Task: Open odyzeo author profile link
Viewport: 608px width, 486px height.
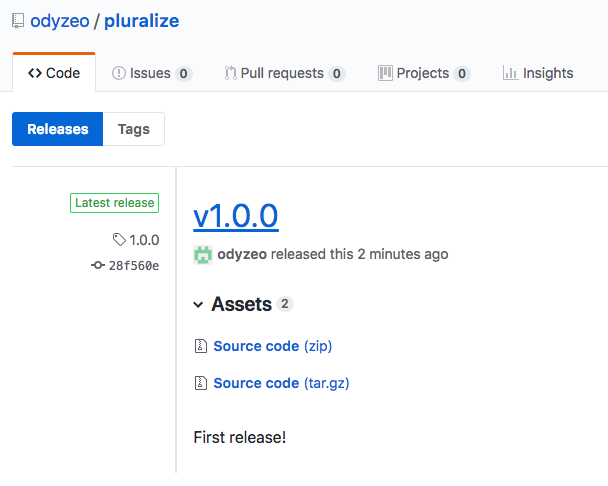Action: [242, 254]
